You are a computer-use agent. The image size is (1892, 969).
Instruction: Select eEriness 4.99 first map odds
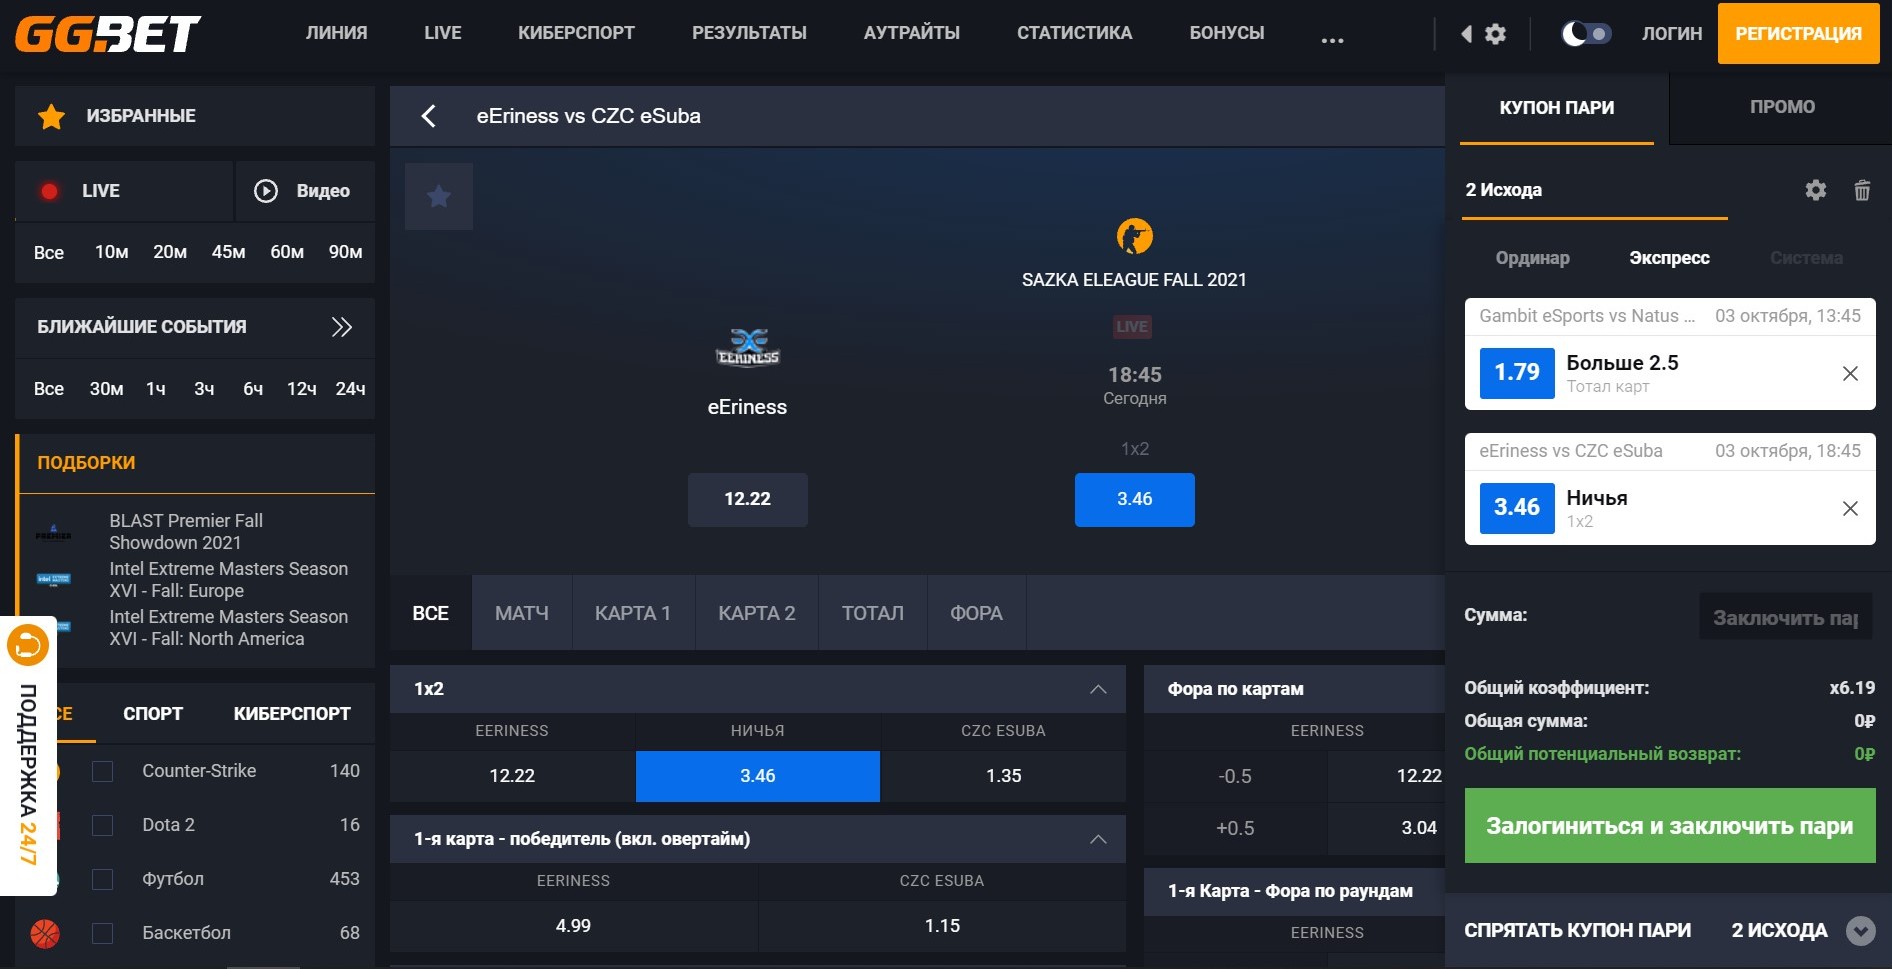tap(573, 926)
